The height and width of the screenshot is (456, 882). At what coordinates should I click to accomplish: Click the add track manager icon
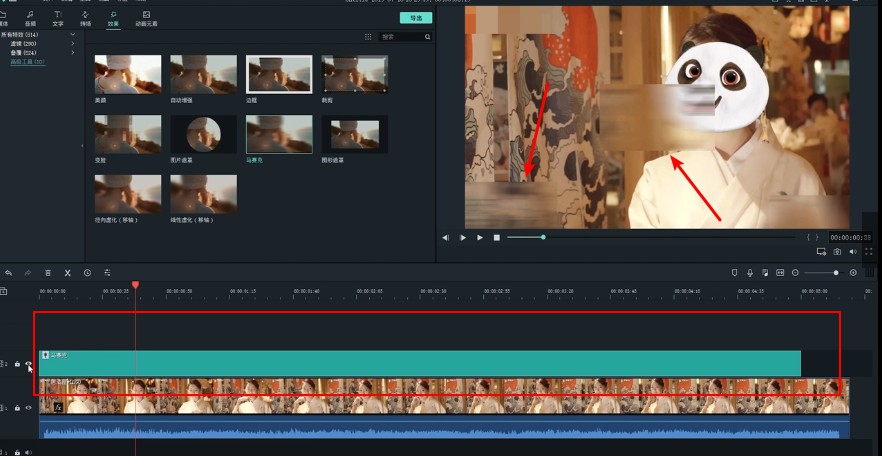(x=4, y=291)
